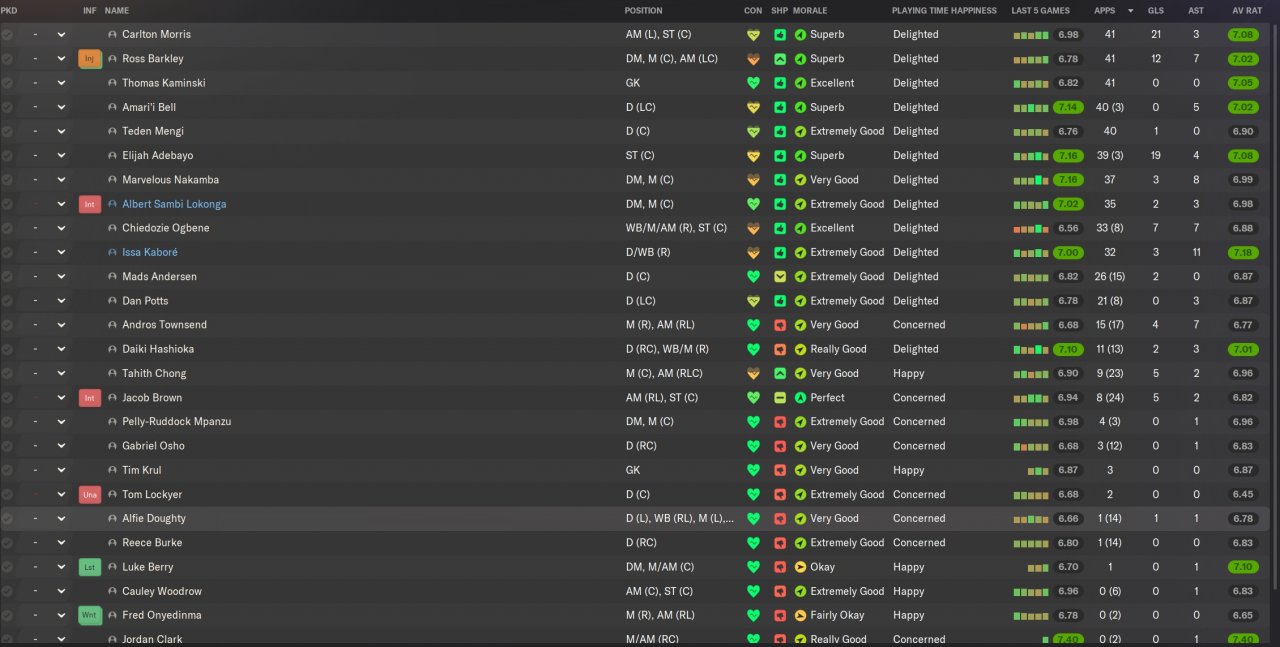The height and width of the screenshot is (647, 1280).
Task: Open Alfie Doughty's player name link
Action: 154,519
